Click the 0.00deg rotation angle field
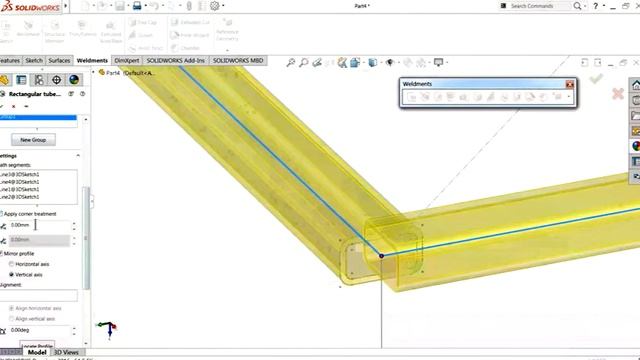Viewport: 640px width, 360px height. click(x=40, y=330)
